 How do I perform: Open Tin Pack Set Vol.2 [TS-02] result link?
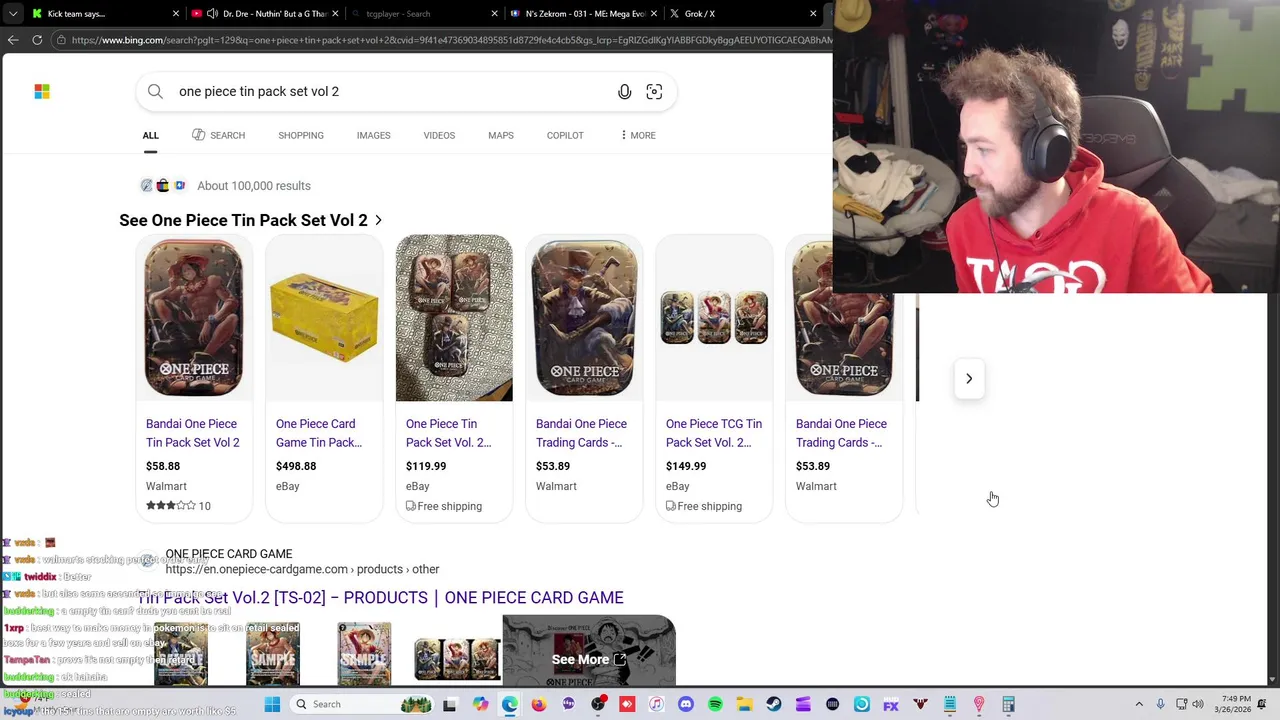(380, 598)
